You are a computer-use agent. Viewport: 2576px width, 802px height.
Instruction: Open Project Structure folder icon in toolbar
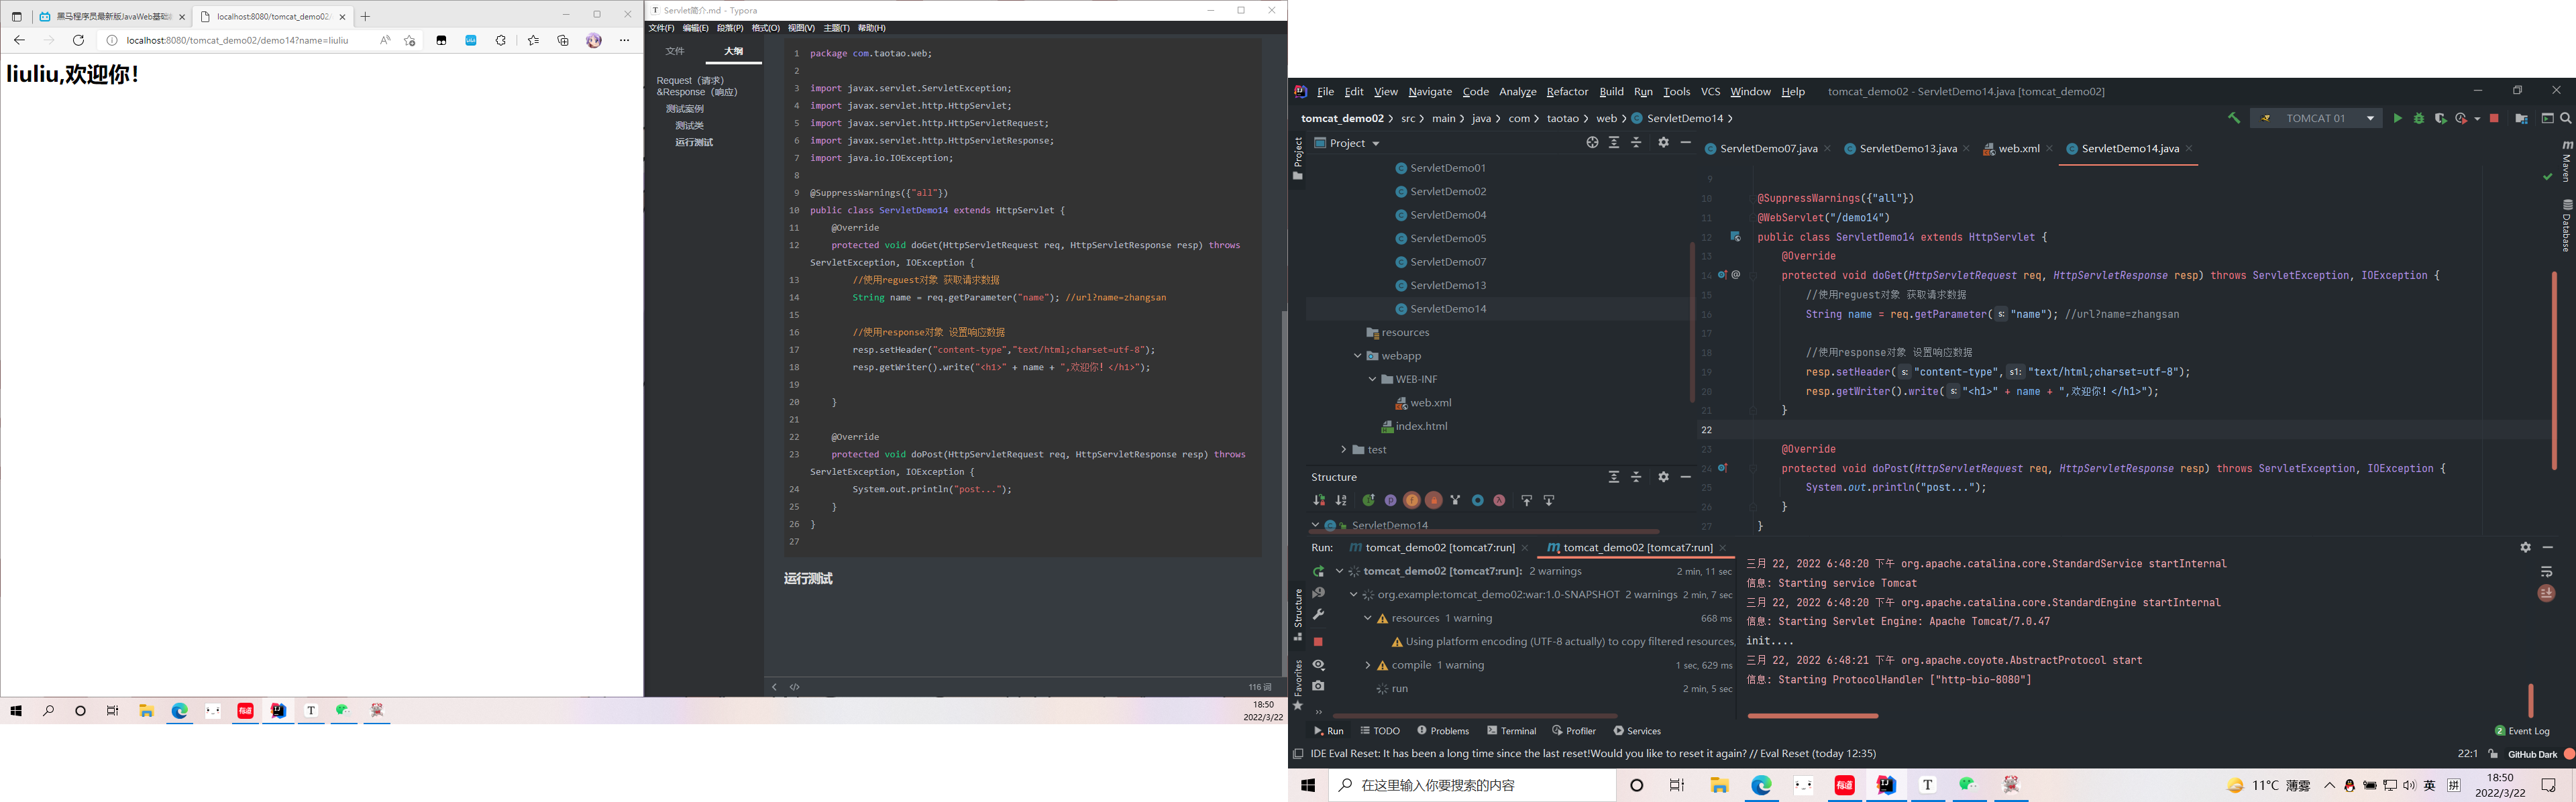click(x=2521, y=119)
